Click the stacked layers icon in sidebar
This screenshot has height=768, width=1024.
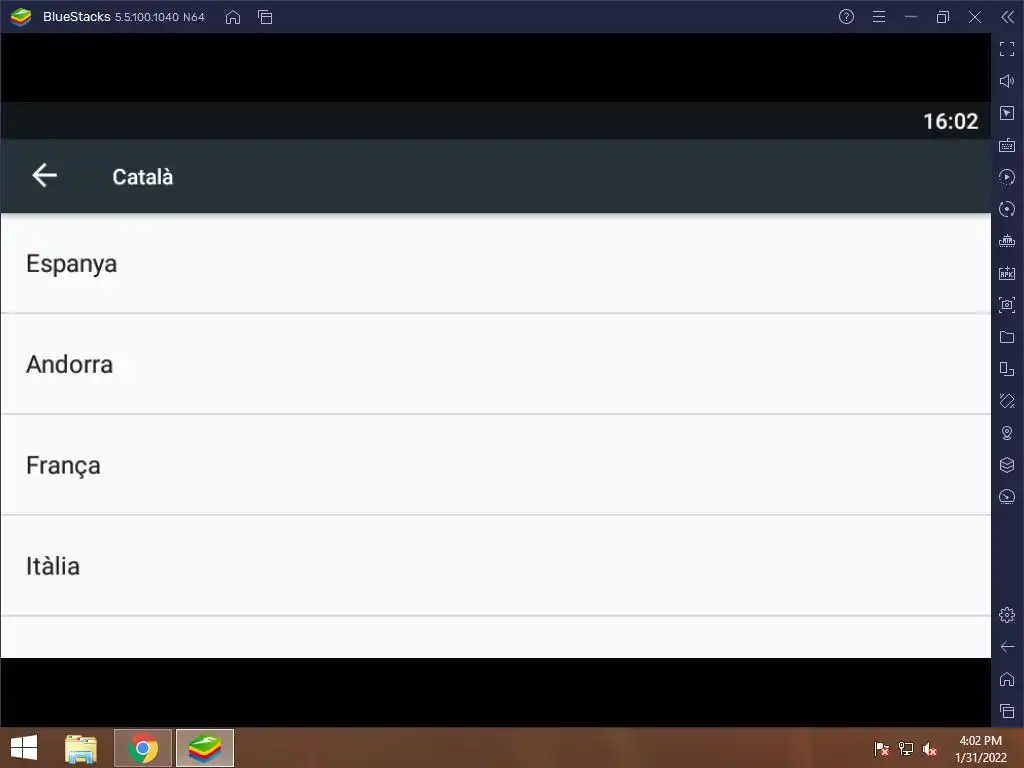(x=1007, y=465)
